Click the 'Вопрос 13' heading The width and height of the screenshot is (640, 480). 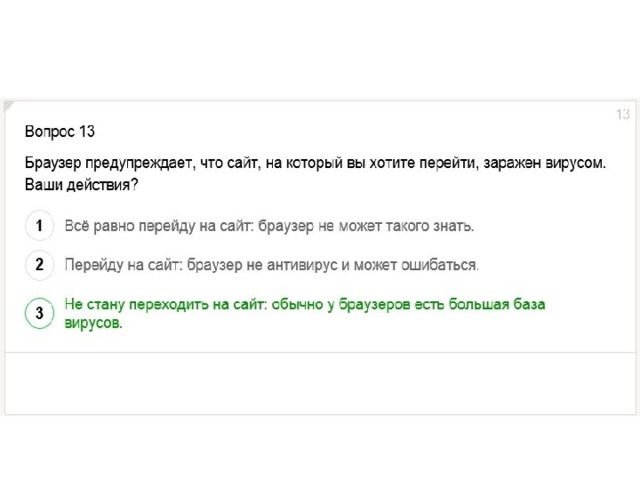click(x=60, y=131)
